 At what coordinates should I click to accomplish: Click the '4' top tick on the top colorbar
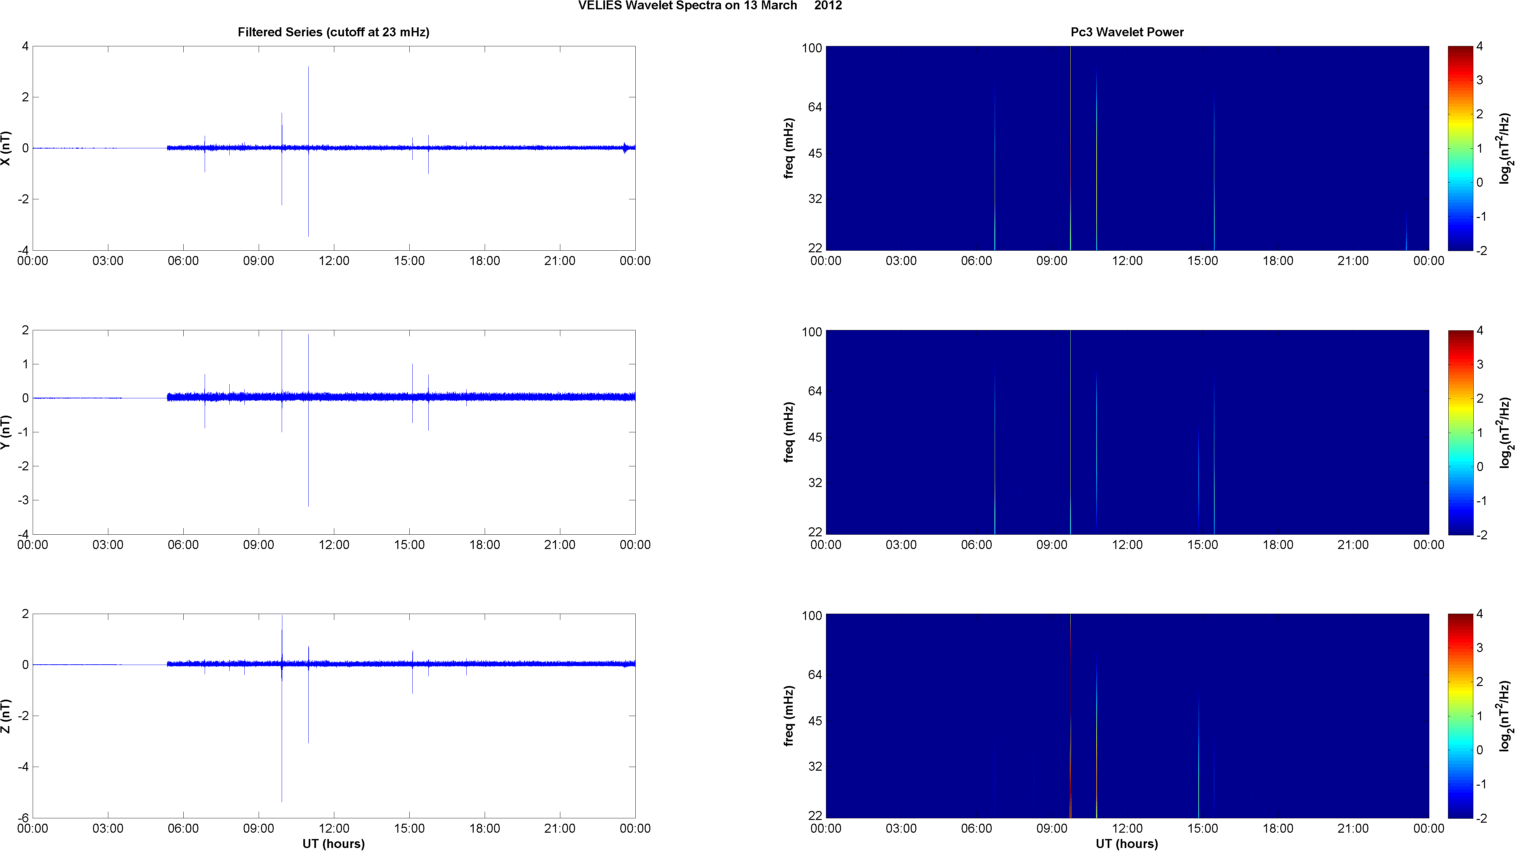coord(1480,47)
